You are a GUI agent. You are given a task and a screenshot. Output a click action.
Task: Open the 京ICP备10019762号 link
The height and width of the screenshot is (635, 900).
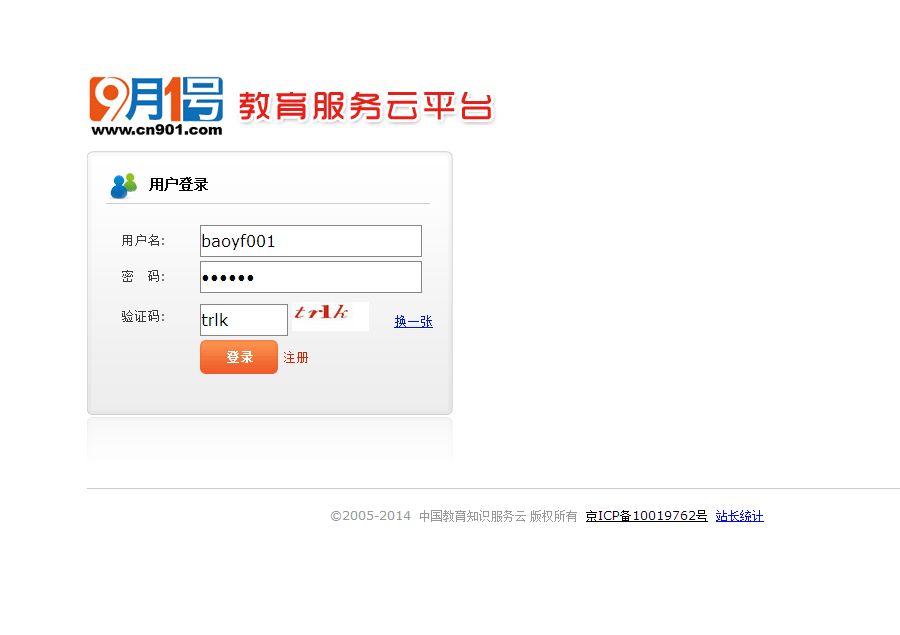pos(646,516)
